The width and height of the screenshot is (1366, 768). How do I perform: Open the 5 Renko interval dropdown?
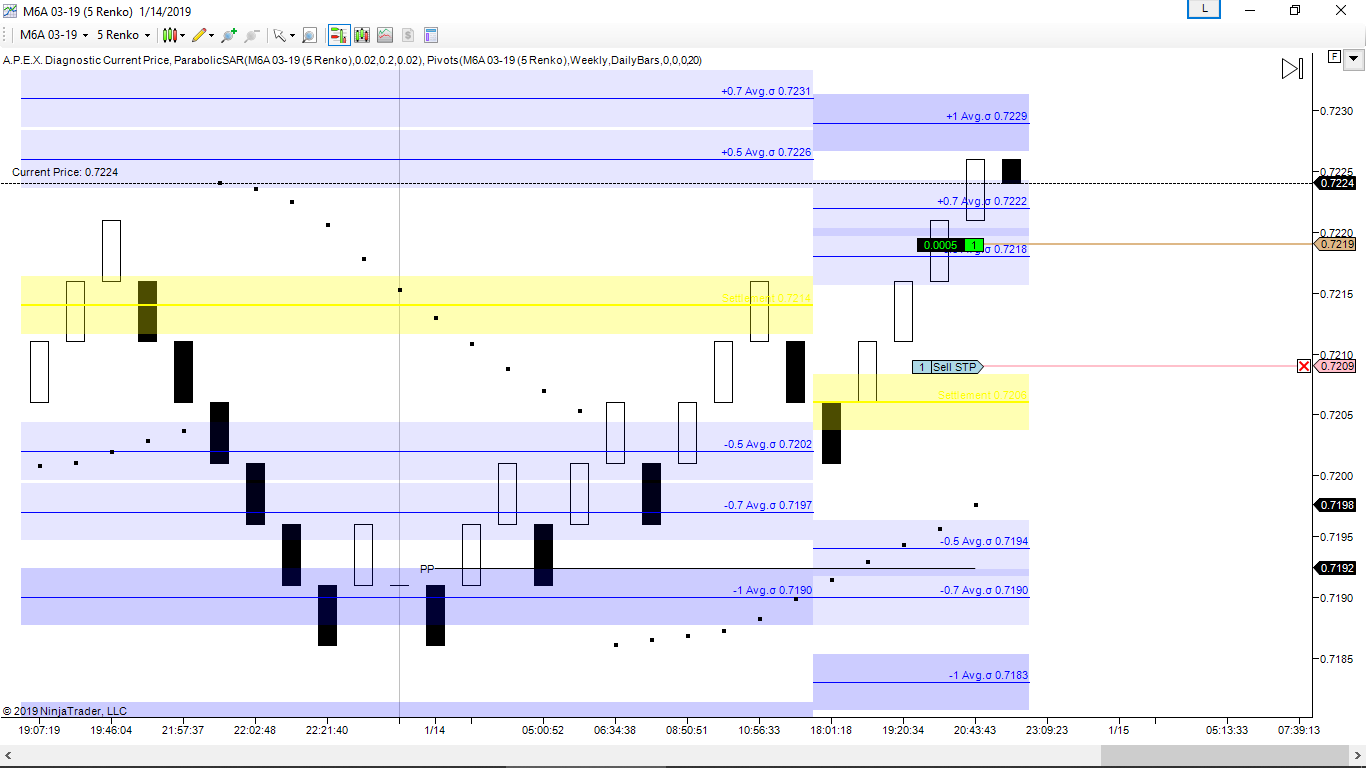coord(123,35)
